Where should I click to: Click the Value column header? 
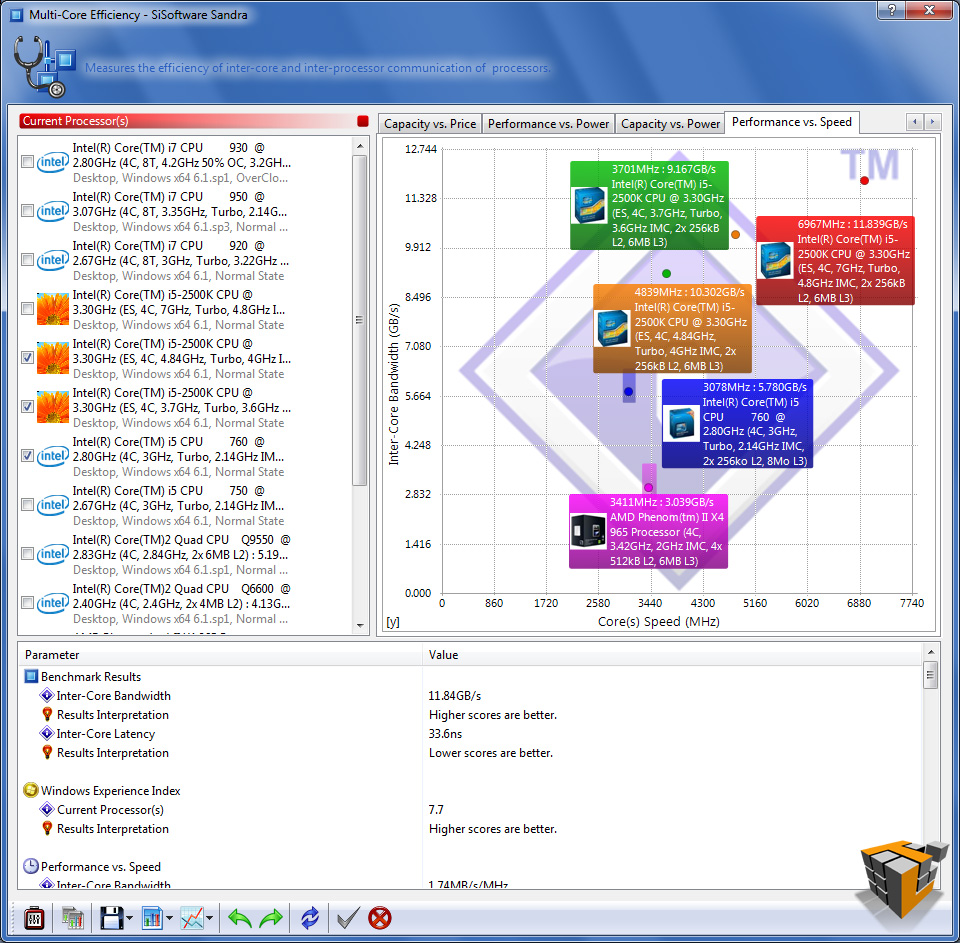coord(672,655)
